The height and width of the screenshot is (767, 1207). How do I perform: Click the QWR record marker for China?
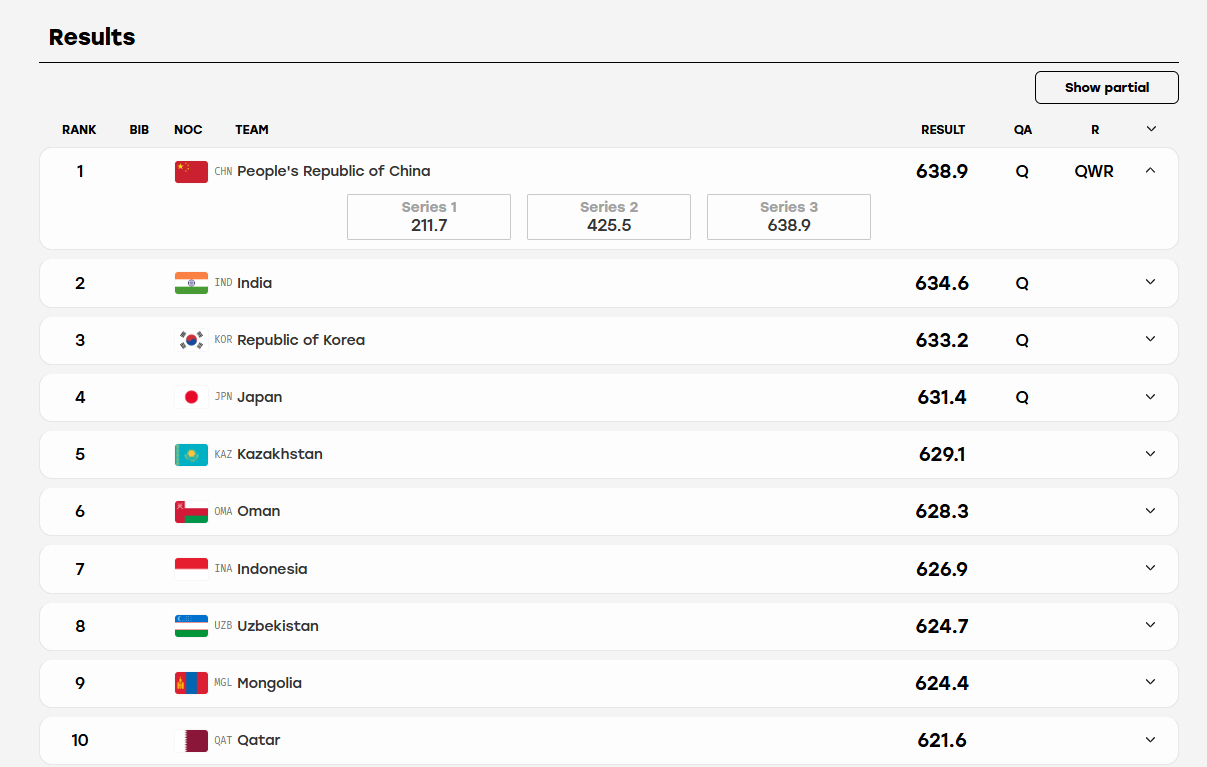click(x=1094, y=171)
